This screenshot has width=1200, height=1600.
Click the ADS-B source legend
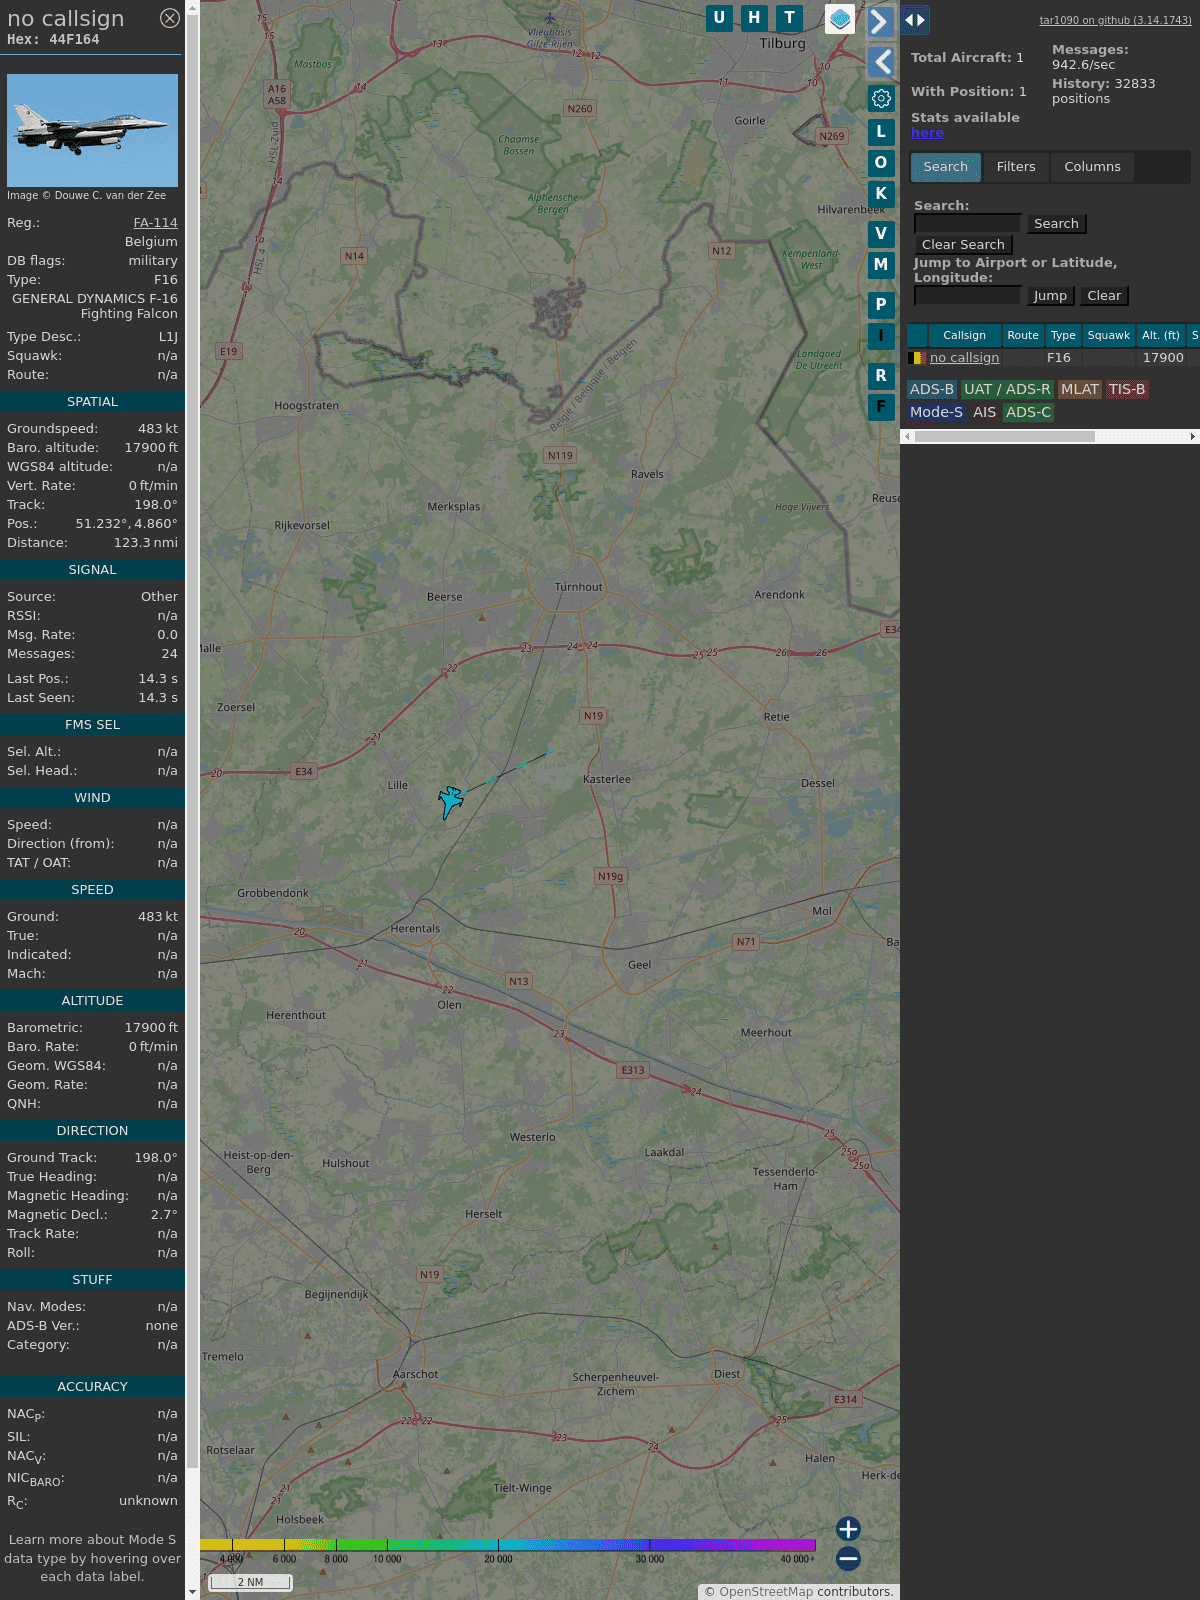[932, 390]
